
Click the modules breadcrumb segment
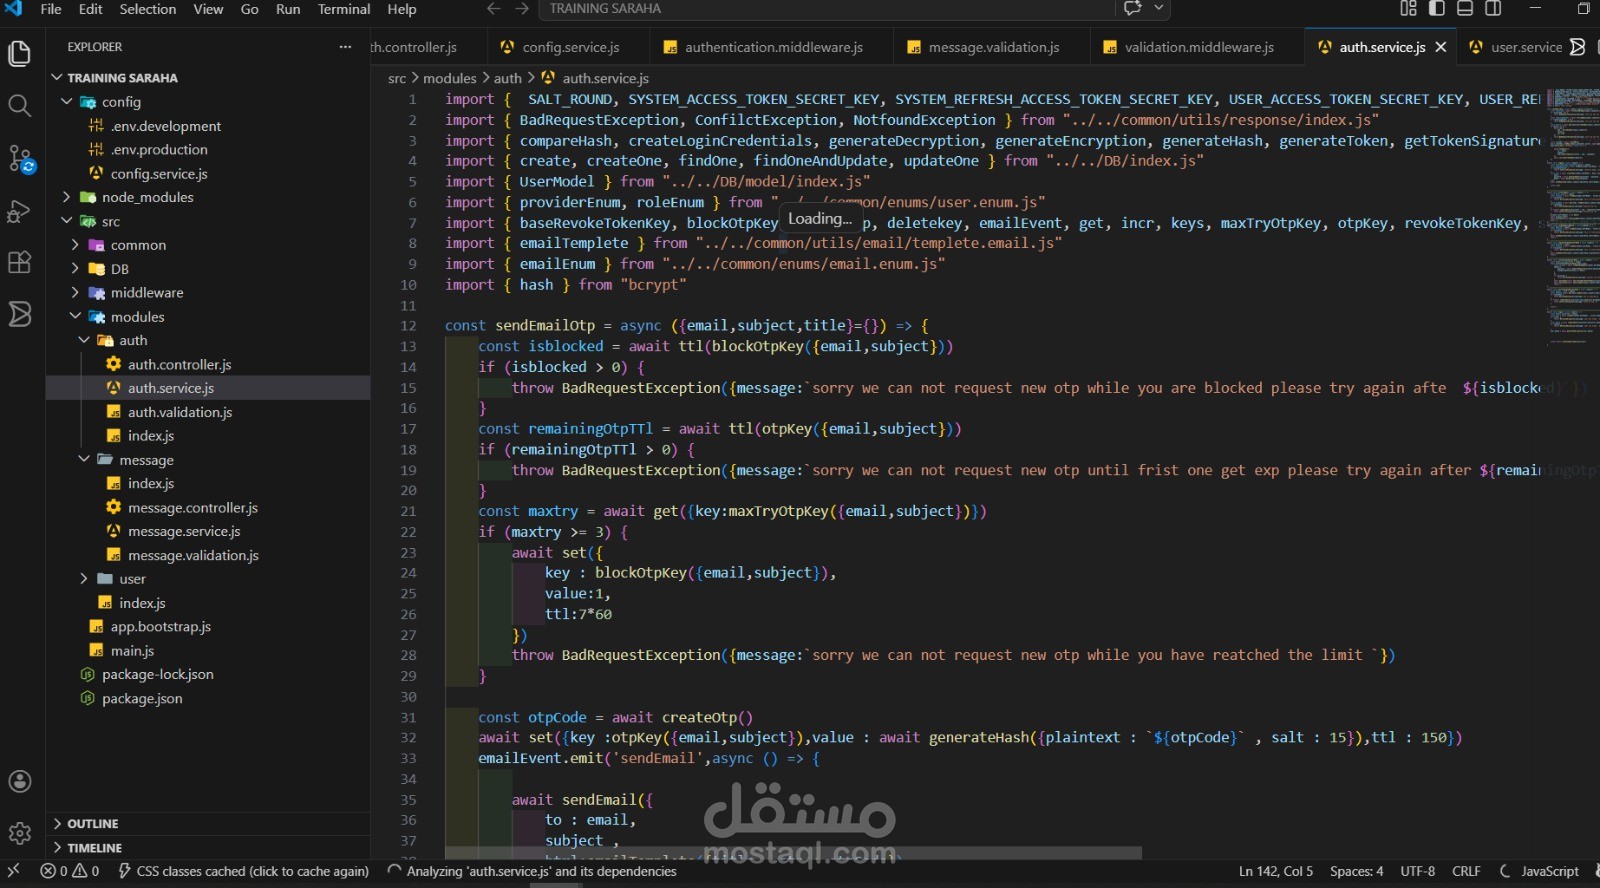click(449, 78)
